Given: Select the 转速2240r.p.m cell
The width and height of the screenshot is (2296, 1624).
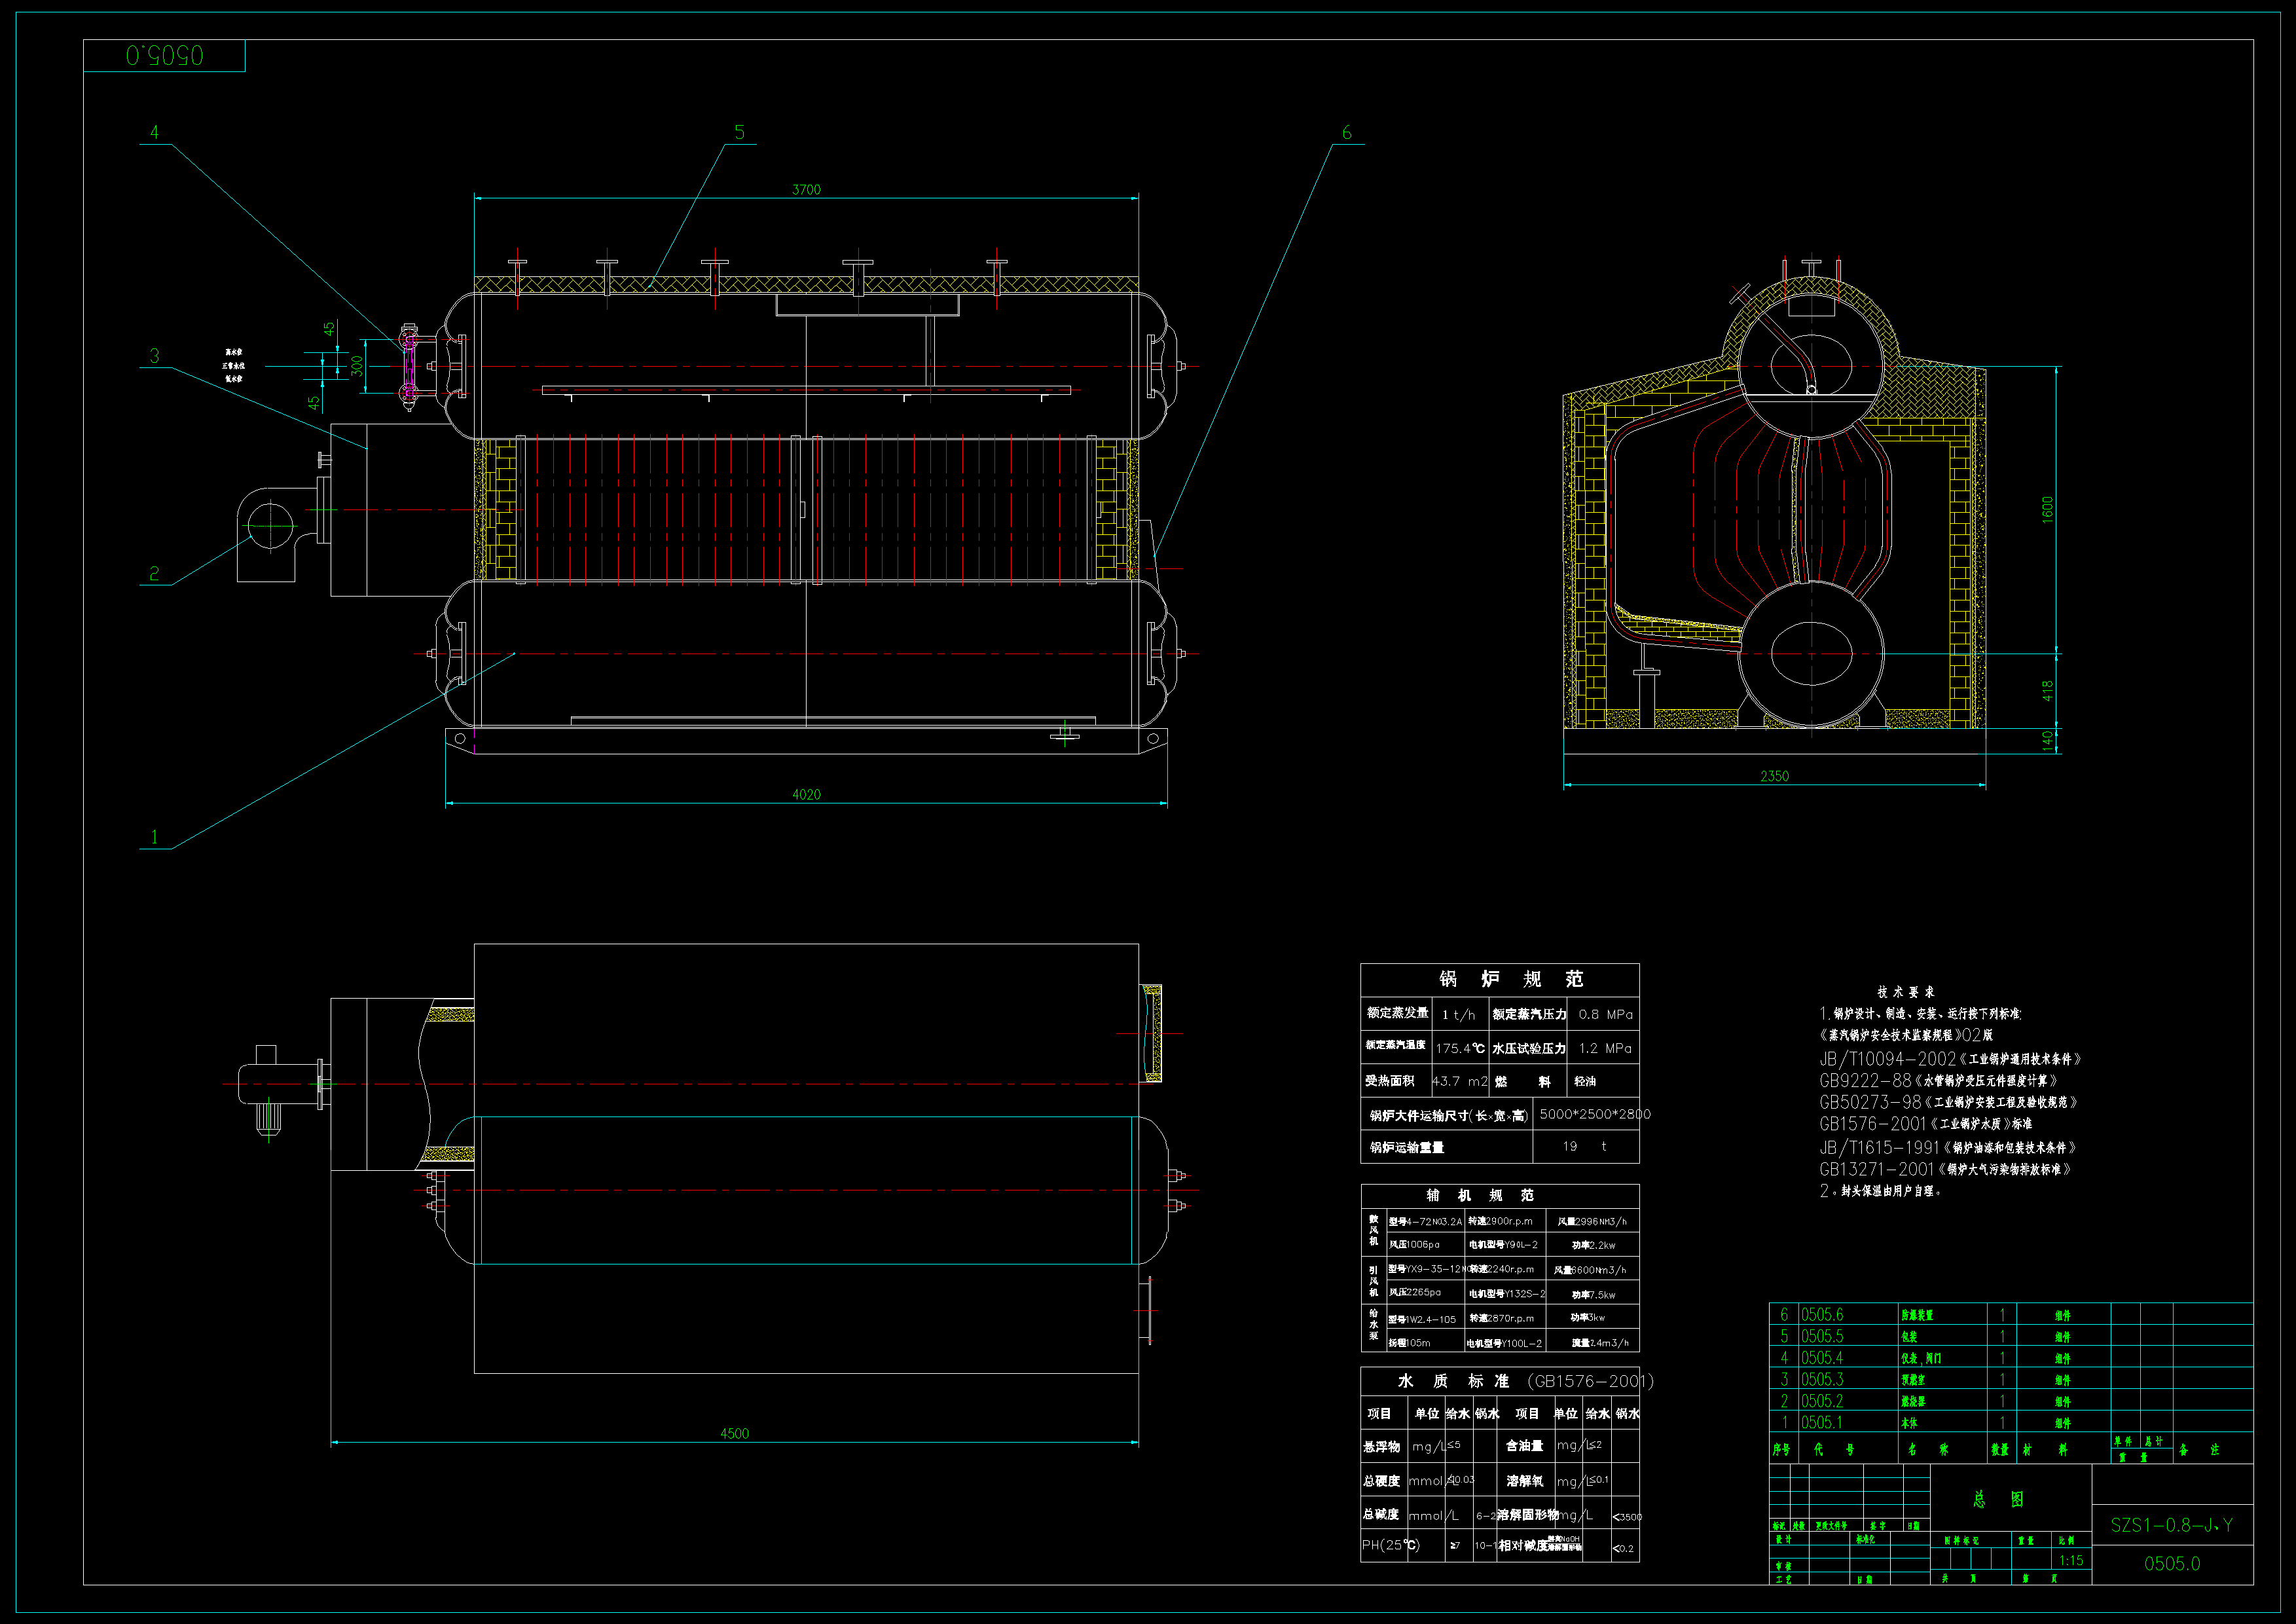Looking at the screenshot, I should 1501,1269.
